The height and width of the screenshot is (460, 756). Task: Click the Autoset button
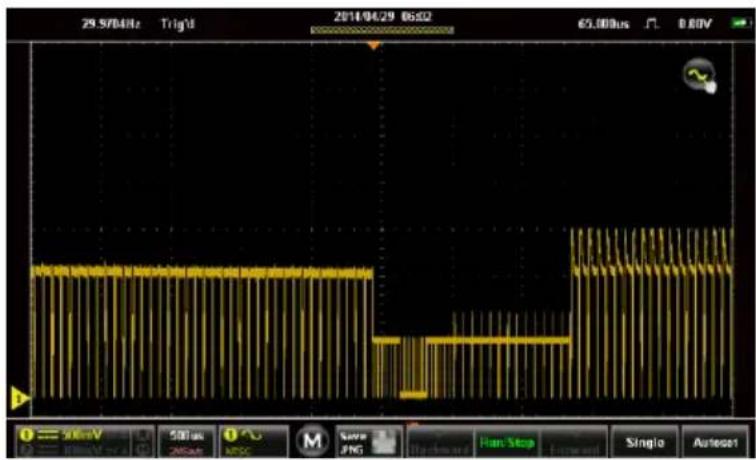click(x=715, y=442)
